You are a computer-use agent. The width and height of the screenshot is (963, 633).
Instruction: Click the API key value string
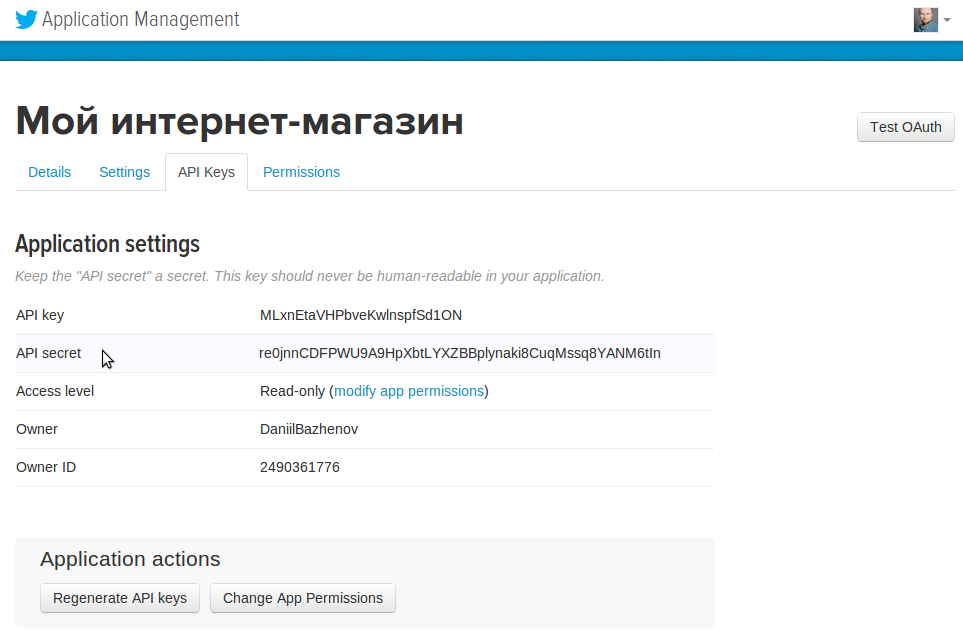point(361,315)
